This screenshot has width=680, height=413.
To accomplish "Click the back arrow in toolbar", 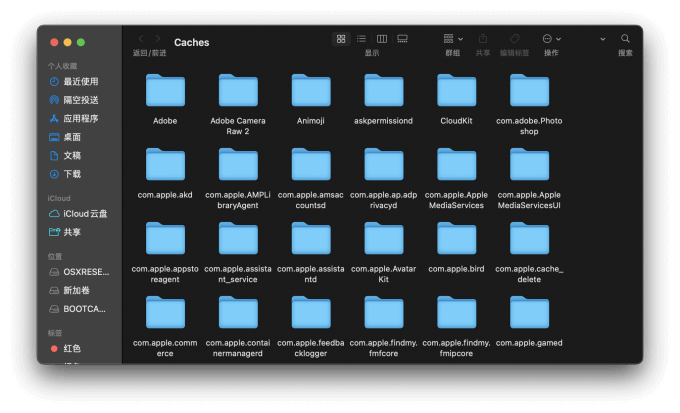I will pos(141,39).
